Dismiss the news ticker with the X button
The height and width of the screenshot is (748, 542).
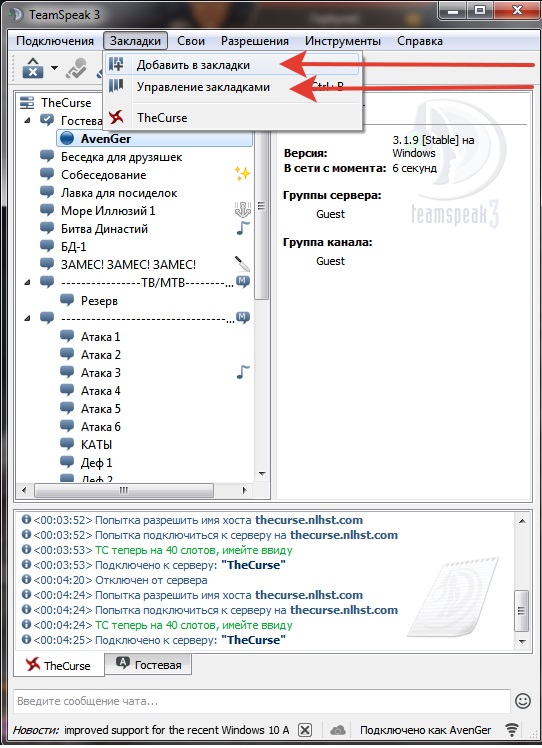pos(305,730)
